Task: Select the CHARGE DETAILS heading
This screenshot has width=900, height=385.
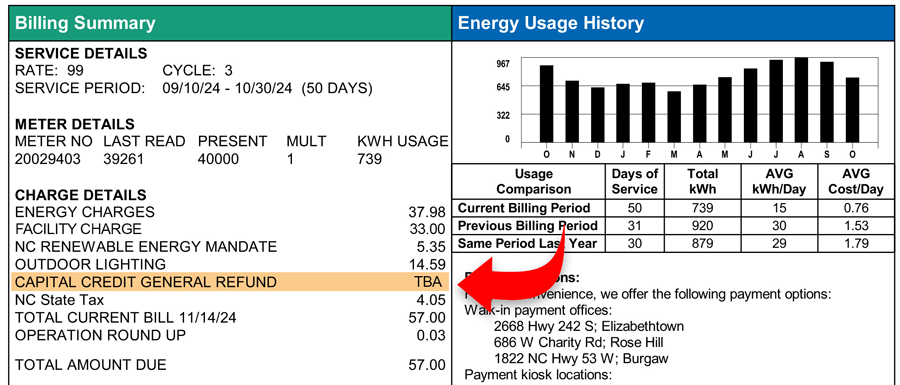Action: tap(80, 195)
